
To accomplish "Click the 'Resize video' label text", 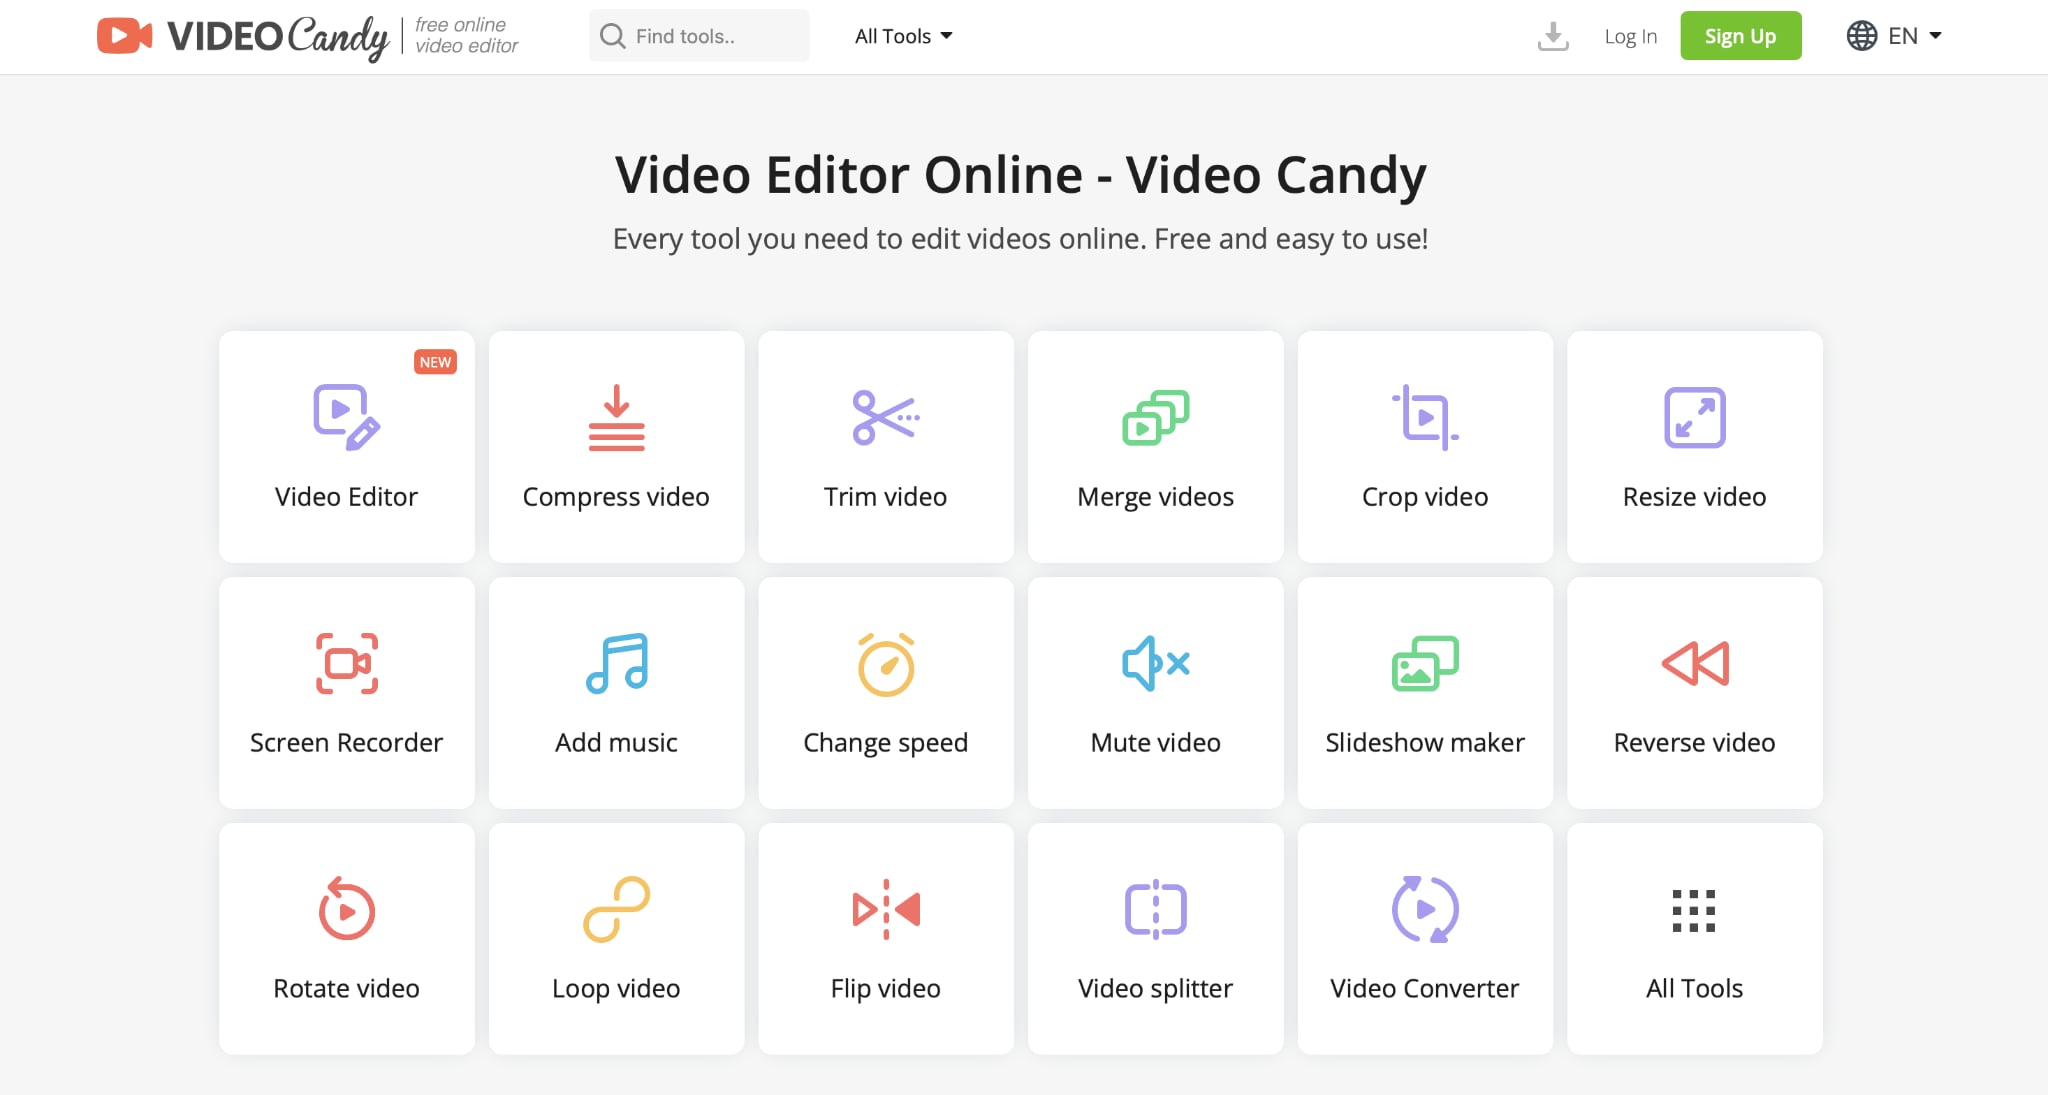I will (x=1694, y=496).
